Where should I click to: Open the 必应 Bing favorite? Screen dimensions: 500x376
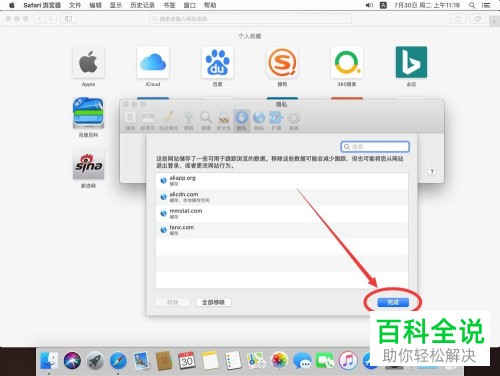(411, 66)
